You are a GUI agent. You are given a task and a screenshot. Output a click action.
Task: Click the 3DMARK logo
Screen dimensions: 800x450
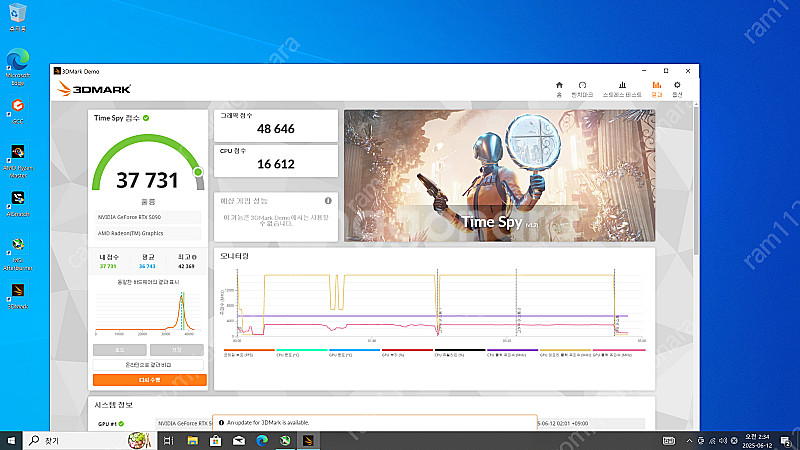click(x=94, y=89)
